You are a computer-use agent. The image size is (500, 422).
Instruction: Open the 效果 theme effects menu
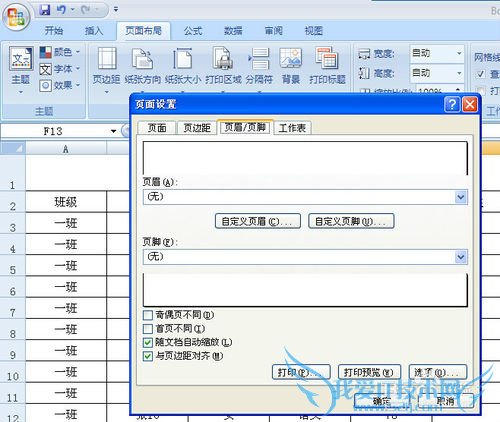(60, 86)
